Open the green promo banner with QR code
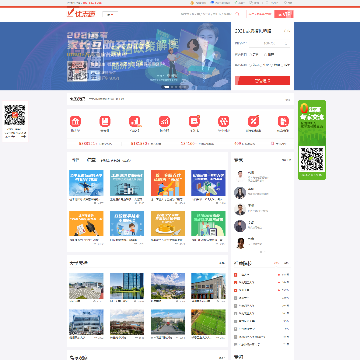360x360 pixels. (312, 140)
